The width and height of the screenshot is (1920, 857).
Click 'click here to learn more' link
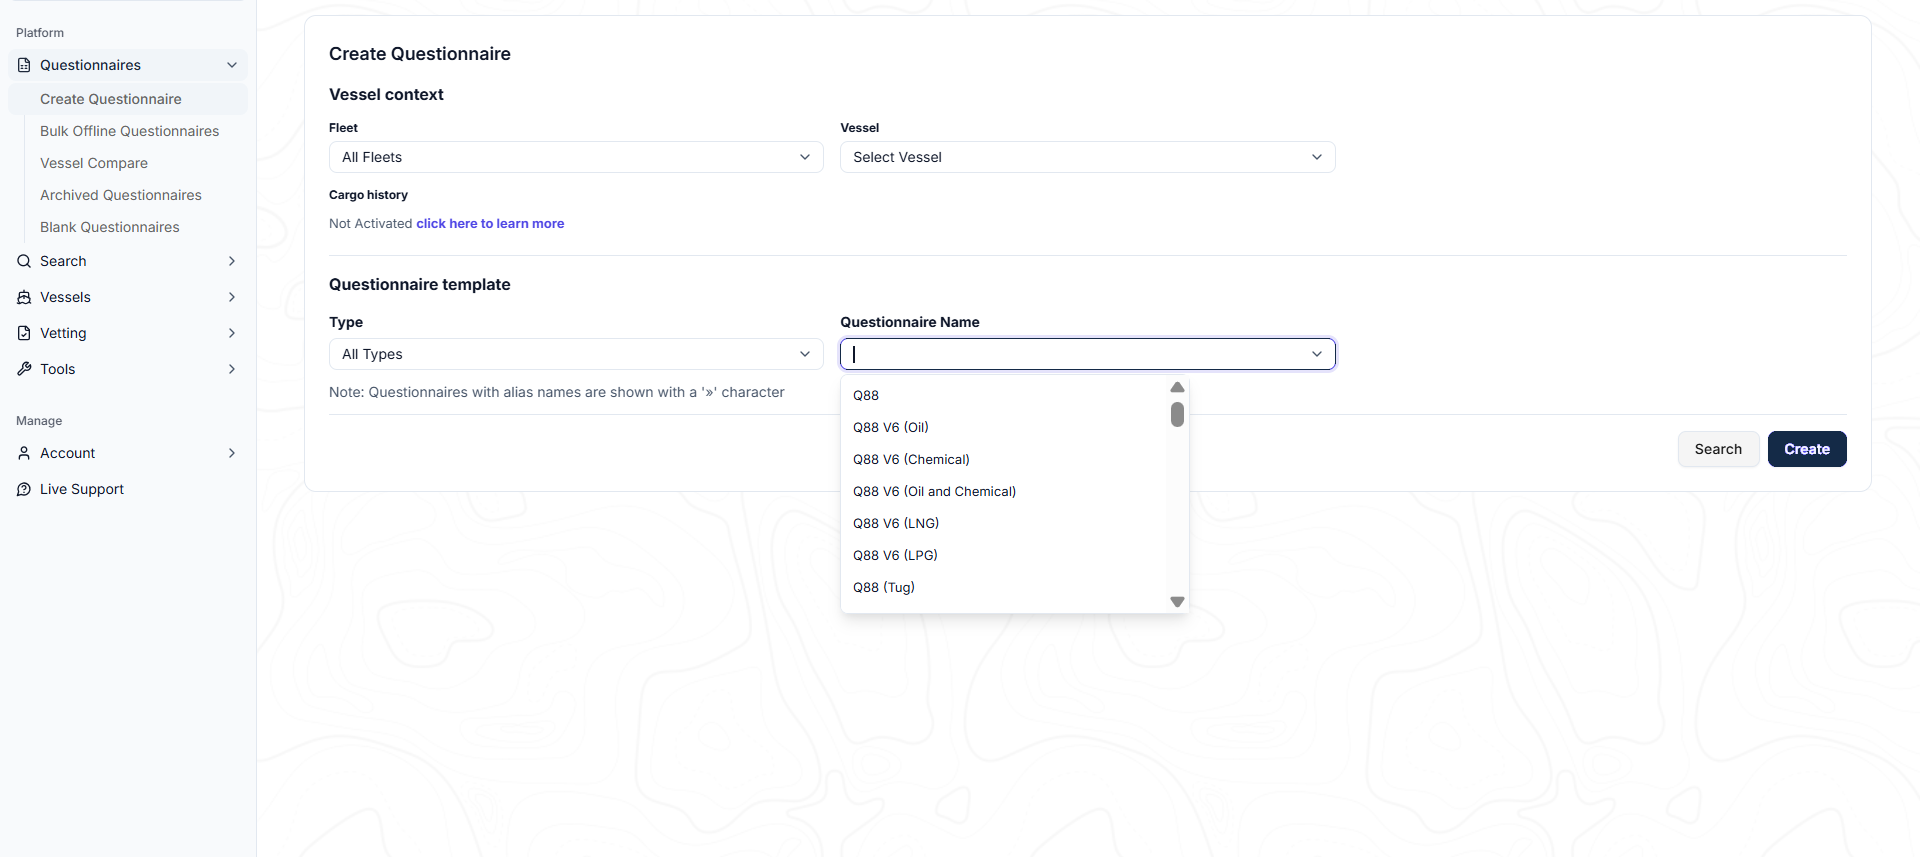coord(490,223)
